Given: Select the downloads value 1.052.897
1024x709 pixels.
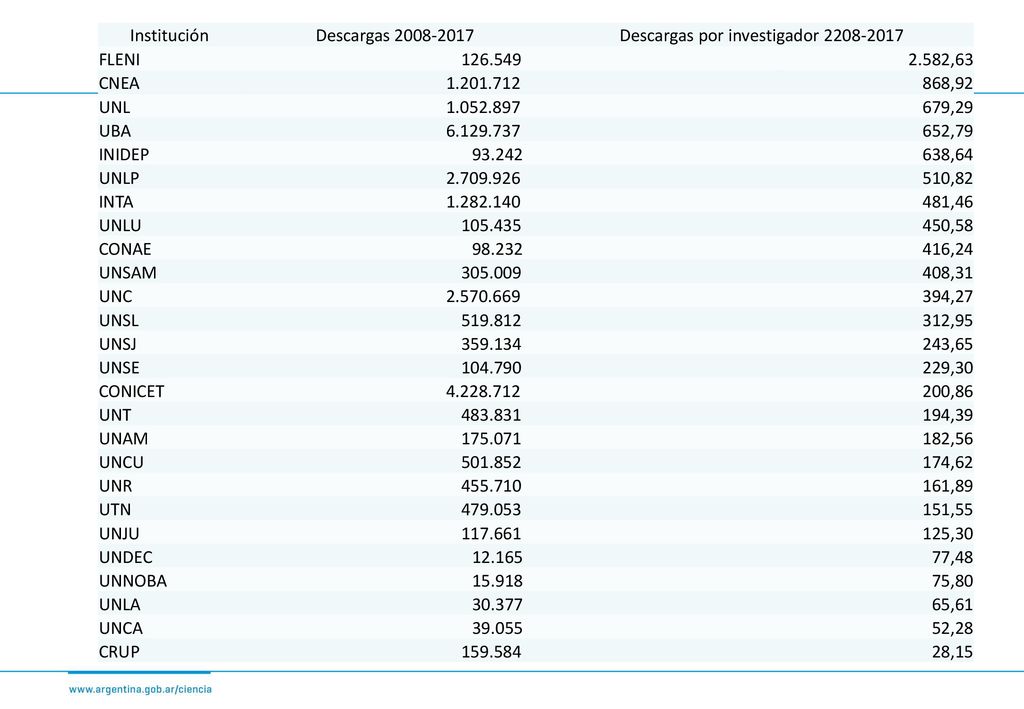Looking at the screenshot, I should (x=483, y=107).
